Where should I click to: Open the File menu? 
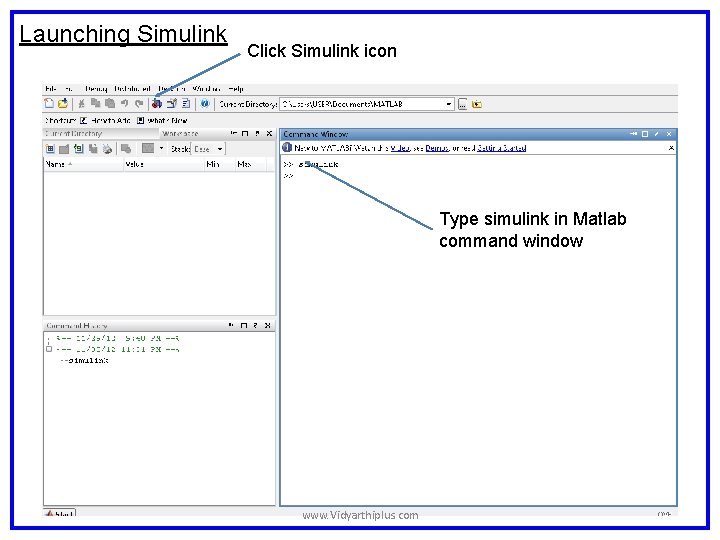pos(51,88)
